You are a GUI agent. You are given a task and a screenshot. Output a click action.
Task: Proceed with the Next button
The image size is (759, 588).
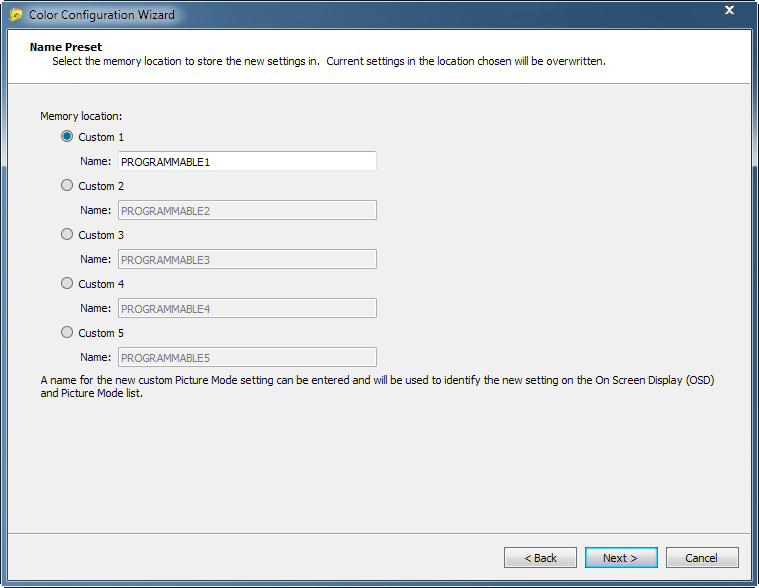pos(621,558)
